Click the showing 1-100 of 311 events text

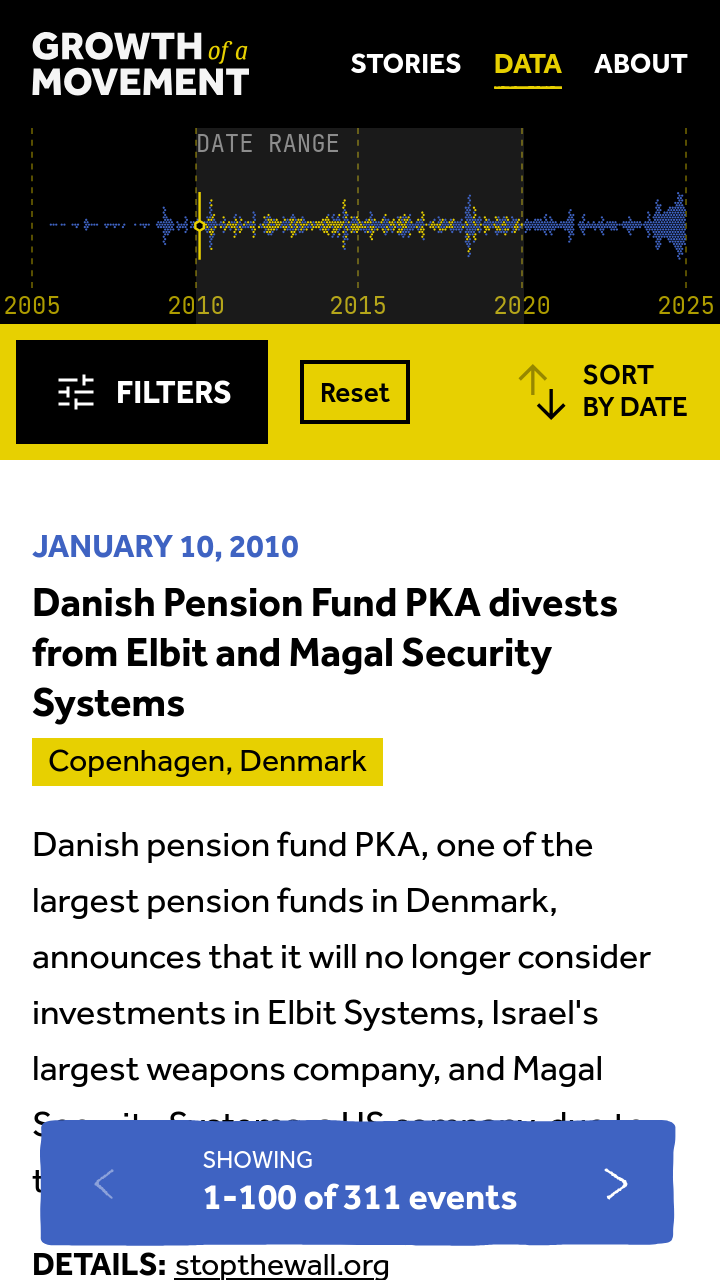360,1184
